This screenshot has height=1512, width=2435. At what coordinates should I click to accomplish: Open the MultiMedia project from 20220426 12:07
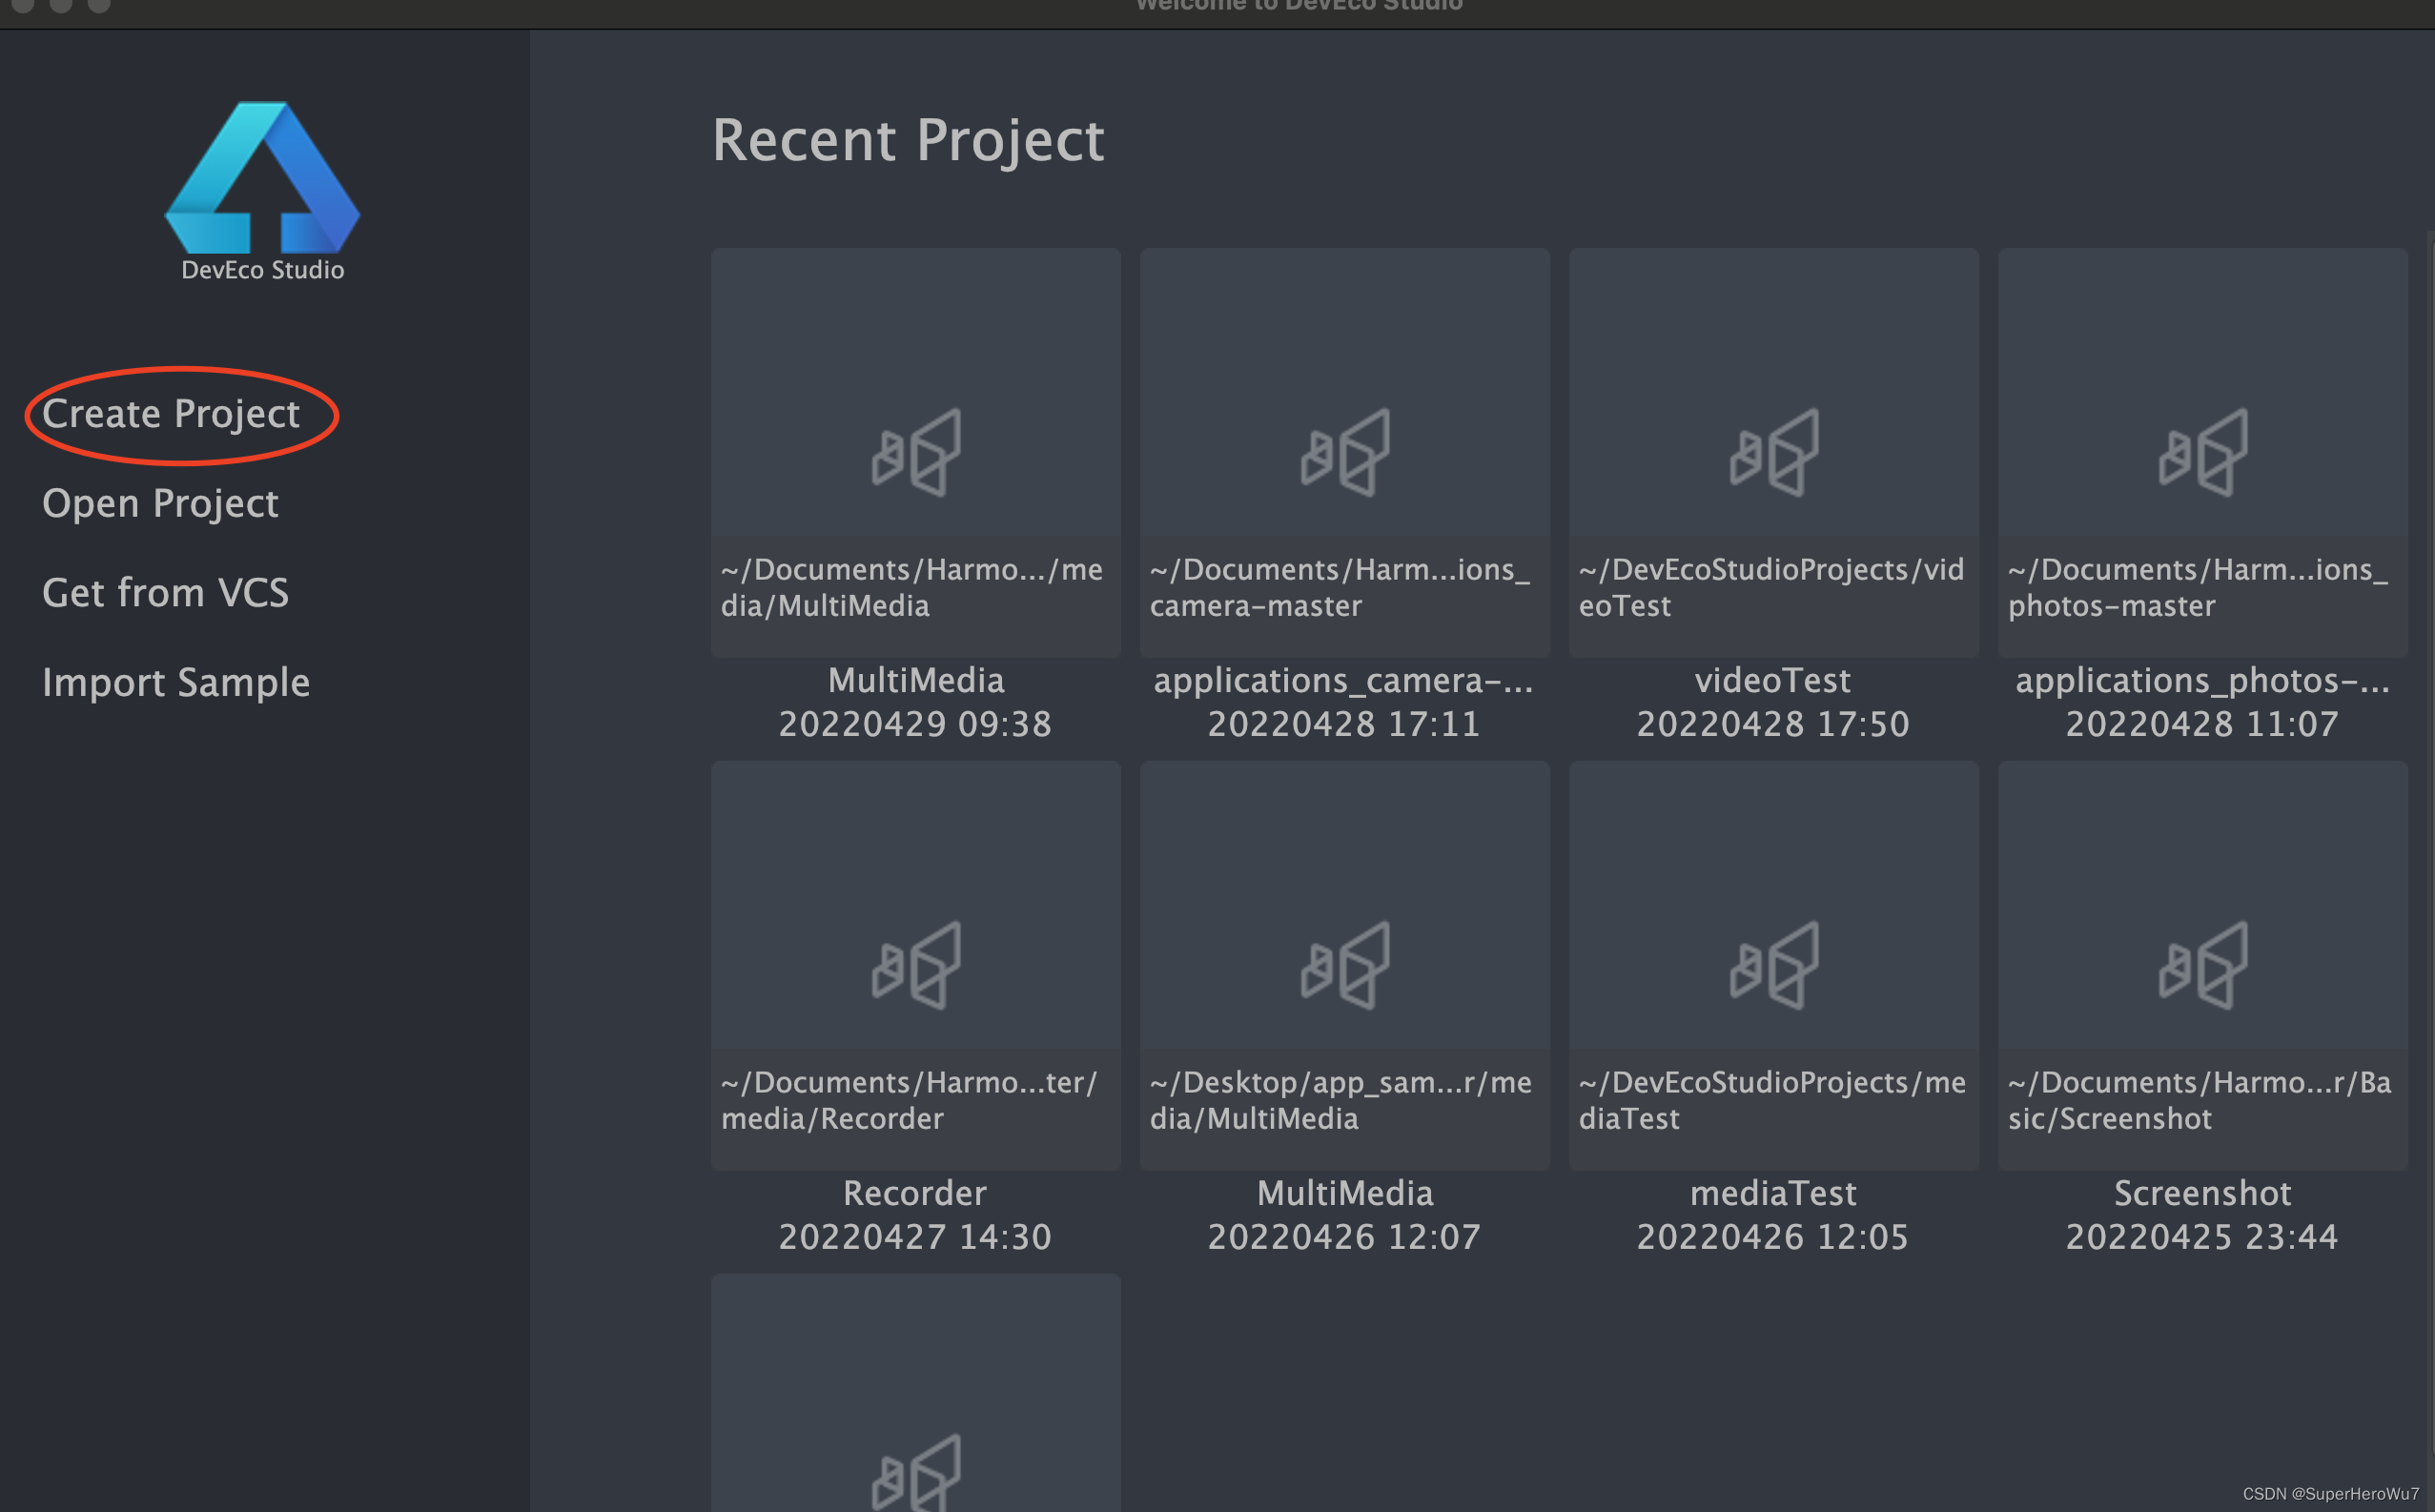click(1344, 965)
